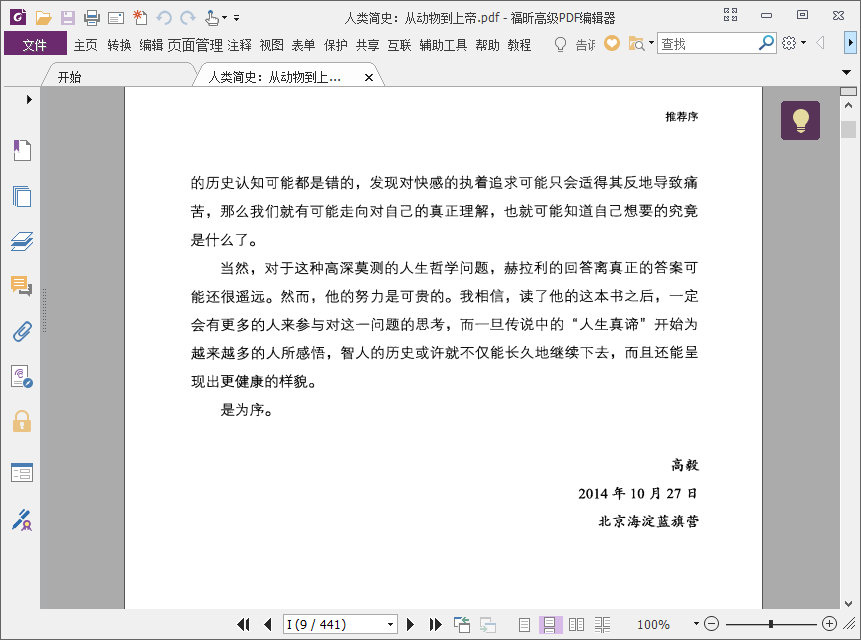Open the 共享 ribbon tab
861x640 pixels.
click(367, 45)
